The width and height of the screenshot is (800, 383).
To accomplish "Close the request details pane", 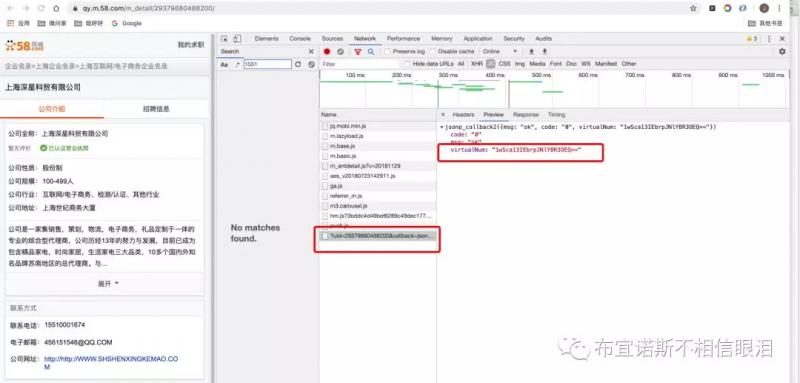I will 443,115.
